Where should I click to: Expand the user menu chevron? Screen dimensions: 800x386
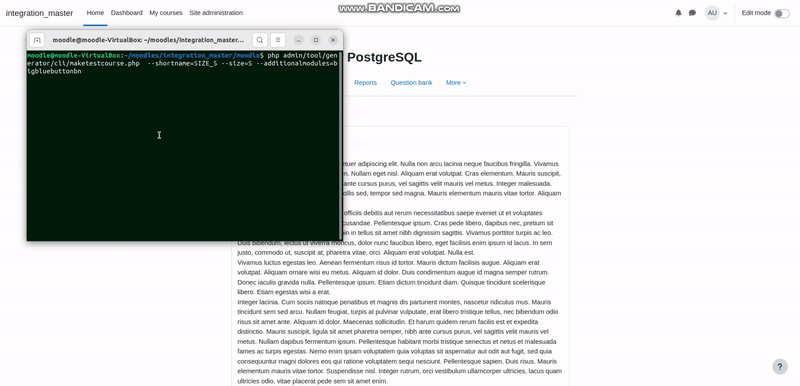coord(725,13)
